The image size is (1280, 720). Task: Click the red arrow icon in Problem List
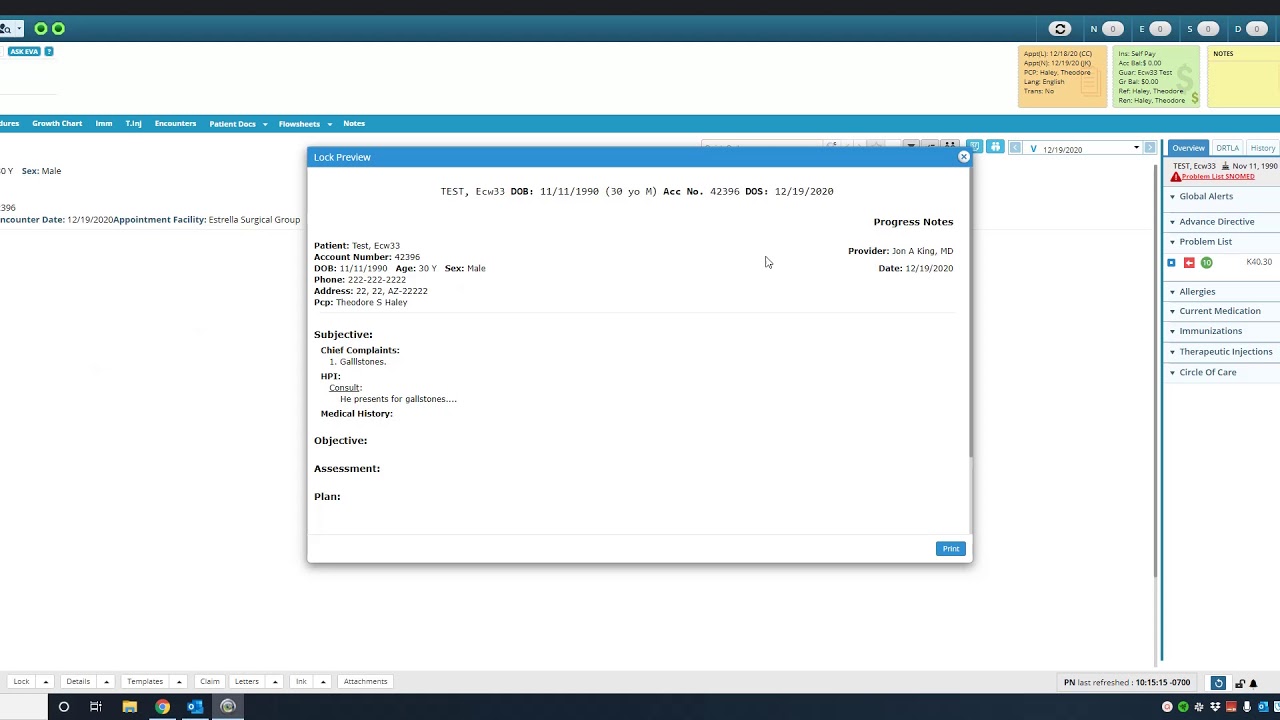point(1189,263)
